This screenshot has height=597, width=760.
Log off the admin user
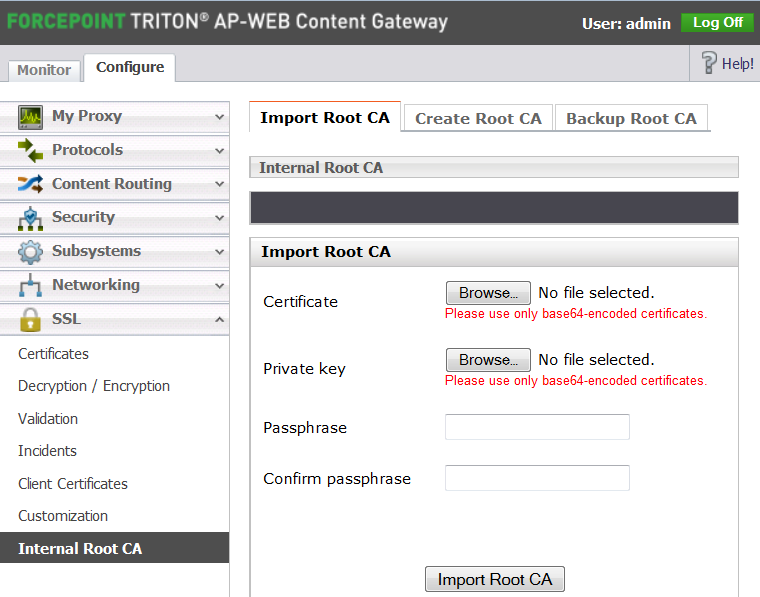(x=717, y=22)
